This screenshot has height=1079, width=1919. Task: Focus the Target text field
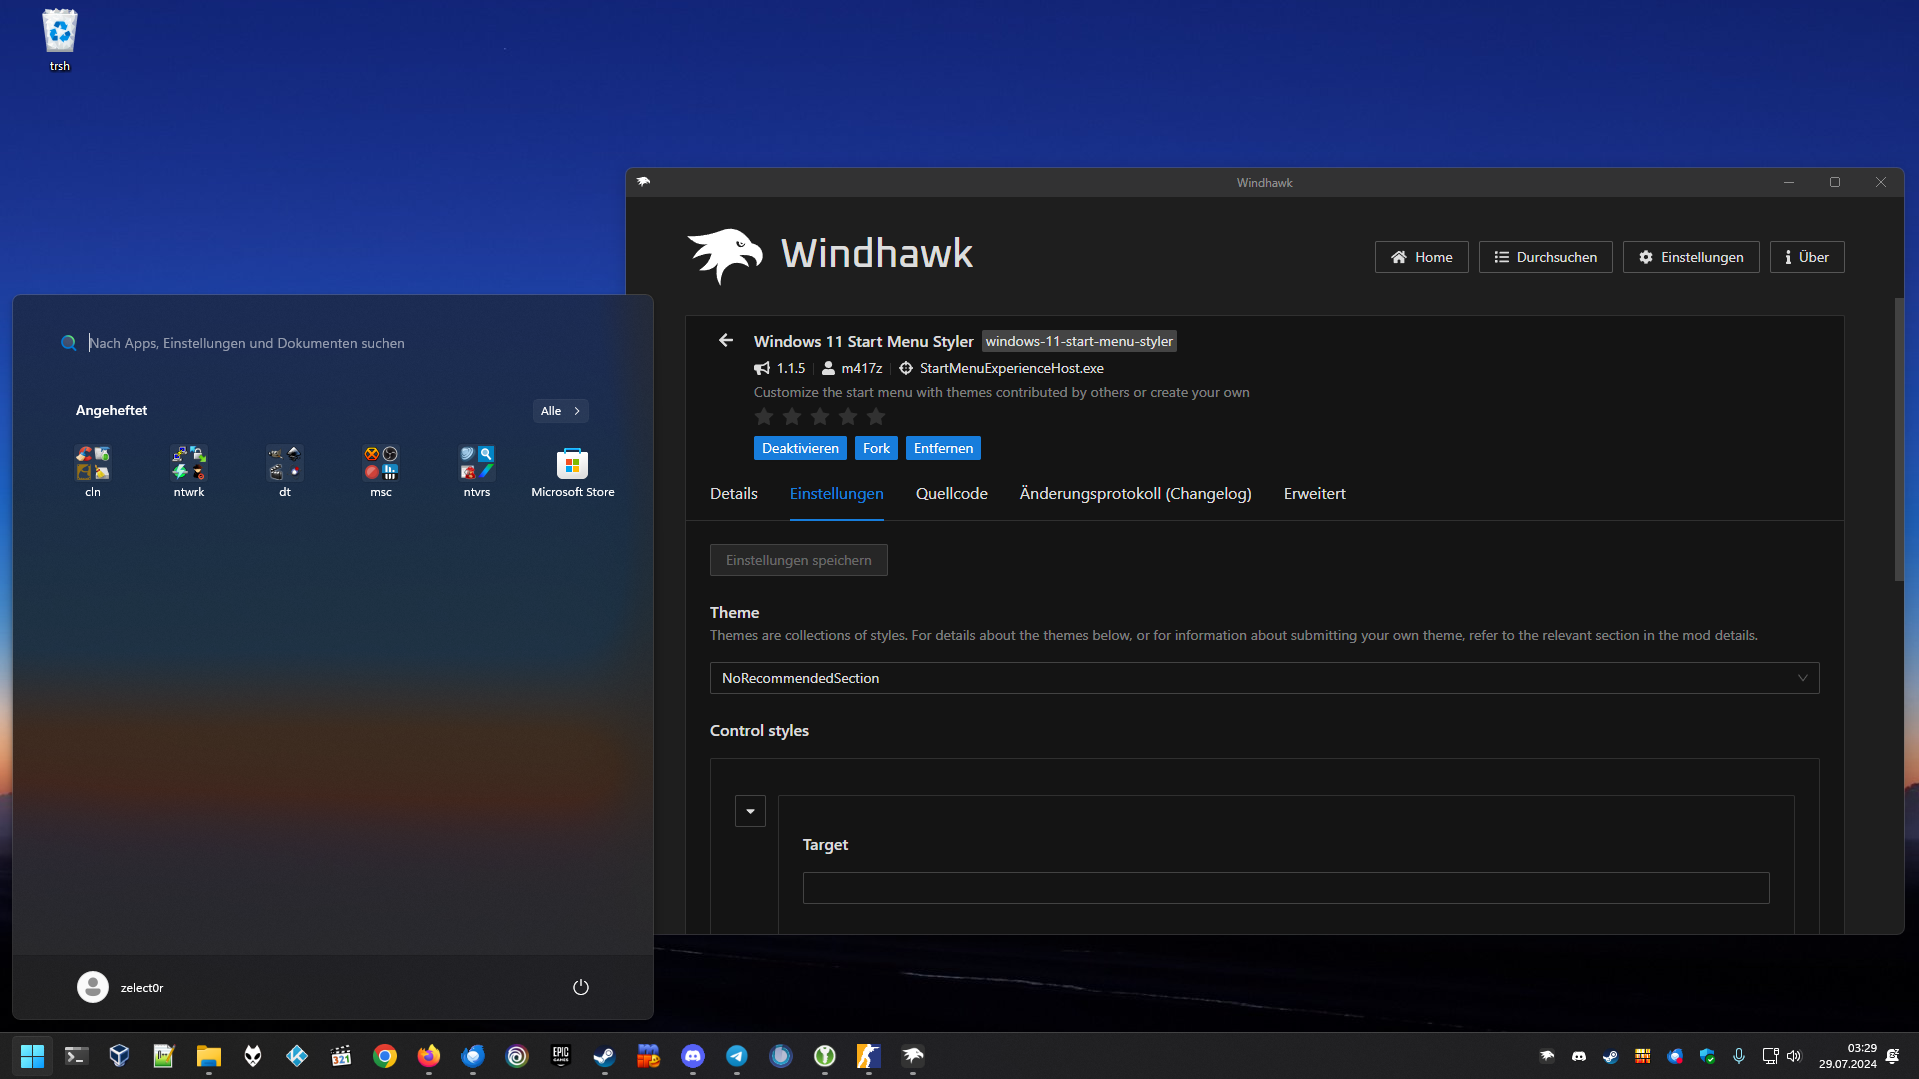1286,888
